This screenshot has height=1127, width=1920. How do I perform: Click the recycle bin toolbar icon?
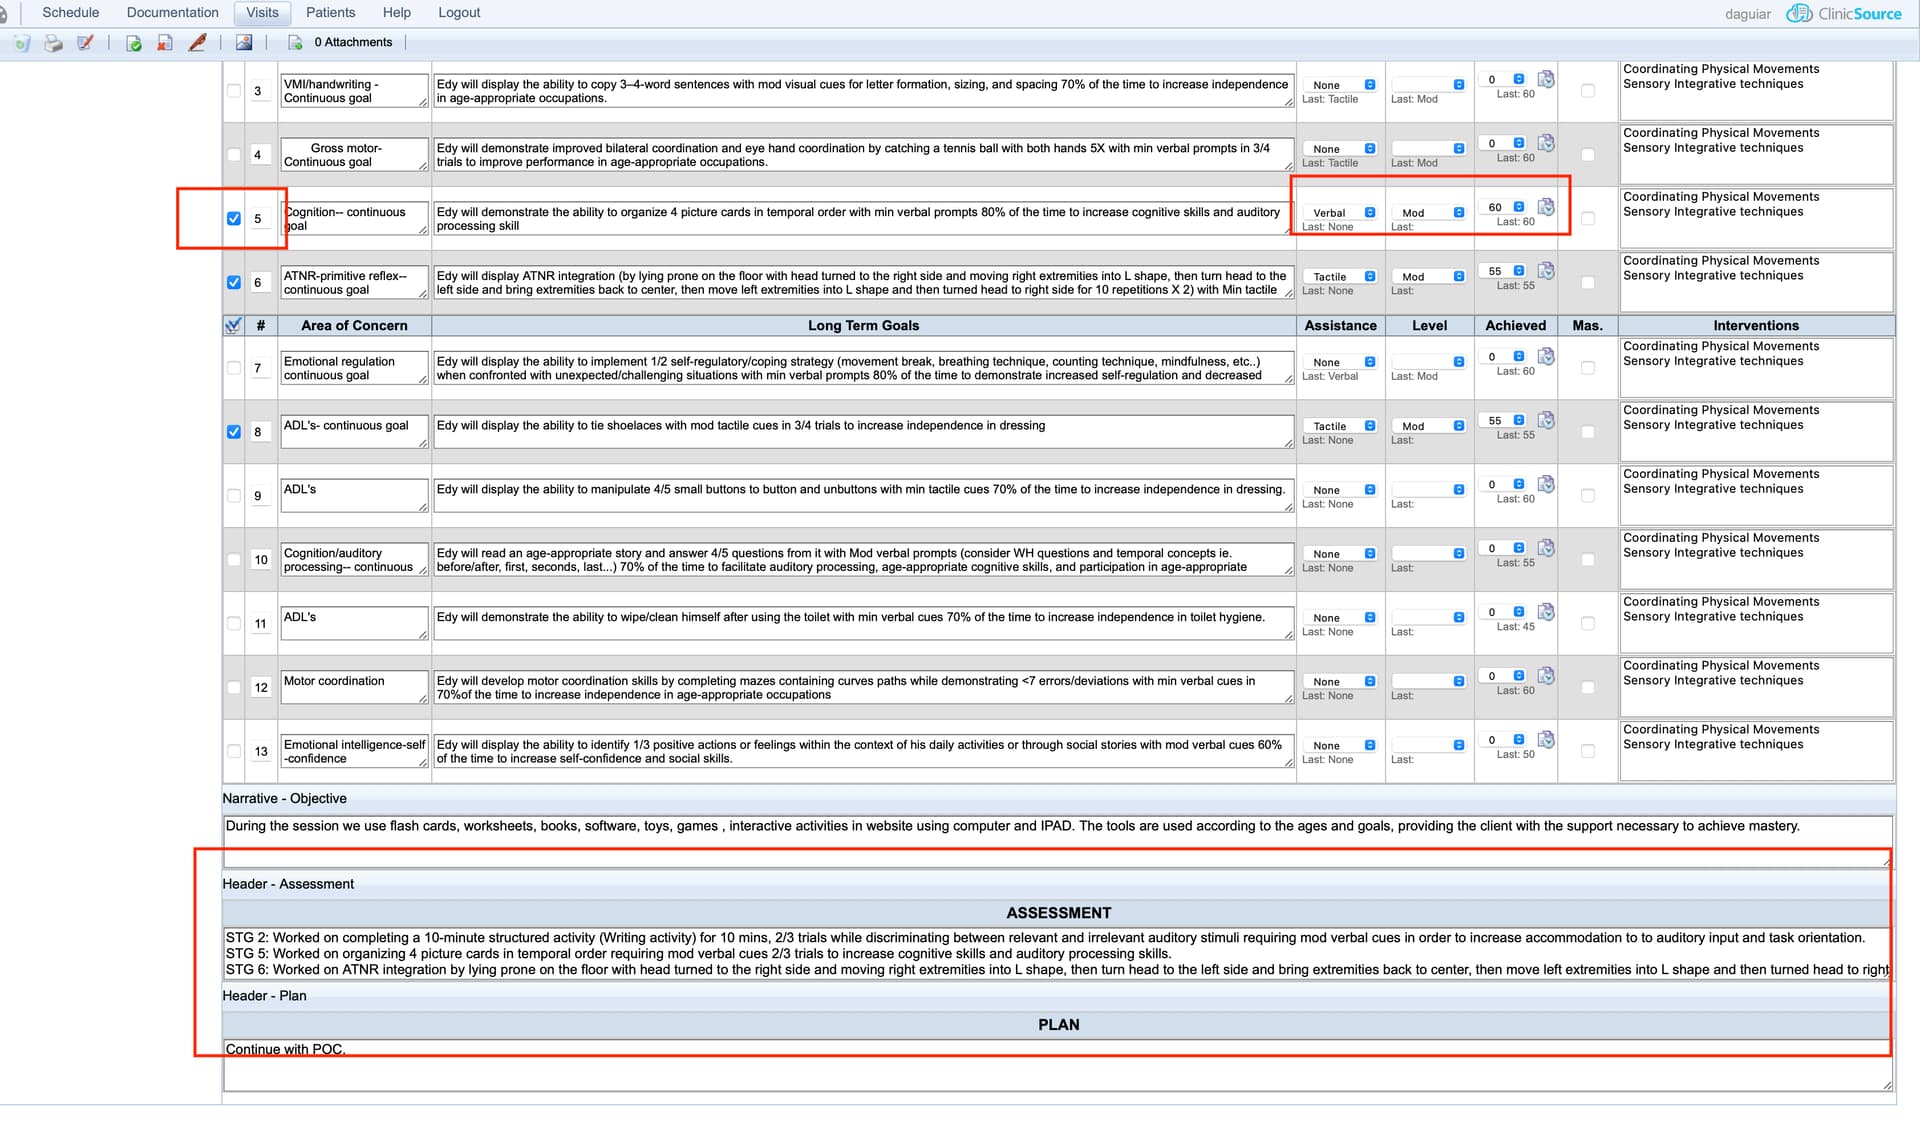[22, 43]
